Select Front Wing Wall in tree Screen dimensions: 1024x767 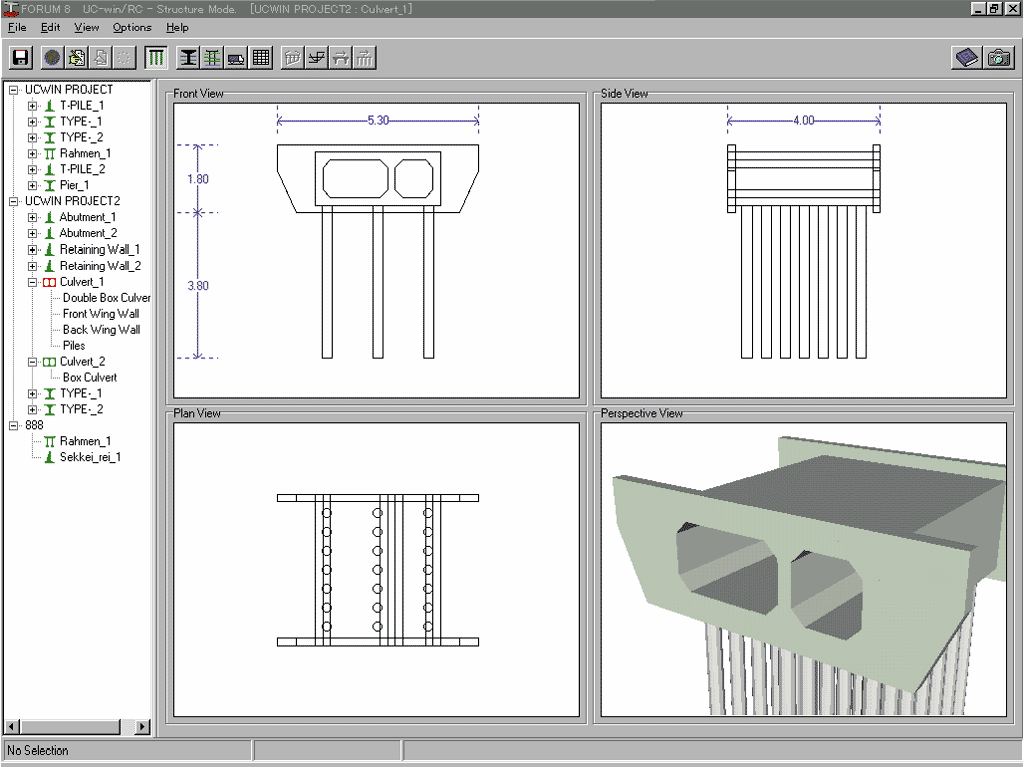[x=101, y=314]
